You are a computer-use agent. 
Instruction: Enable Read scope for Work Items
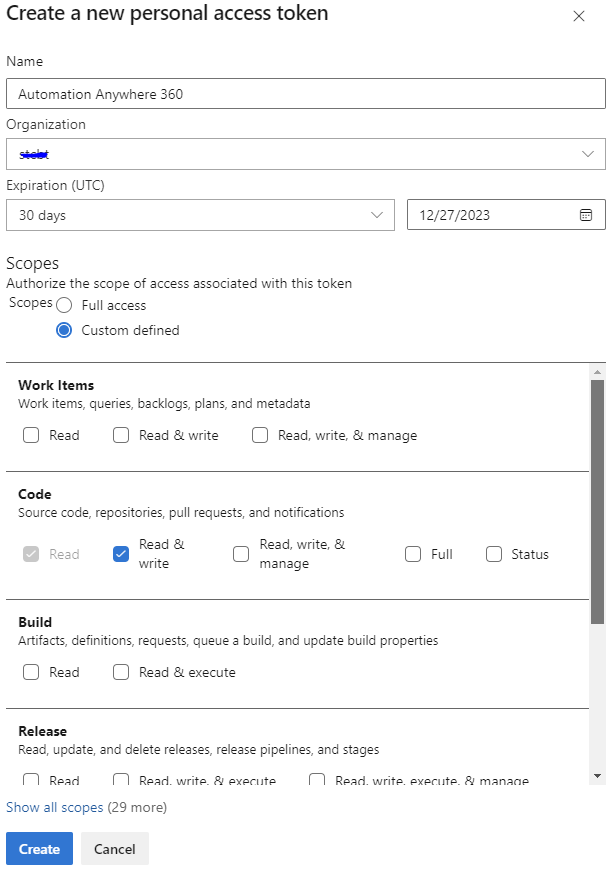click(30, 435)
